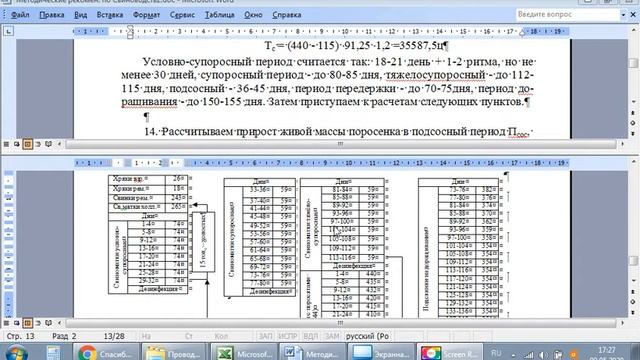Click the formula line ending 35587,5ц
The image size is (640, 360).
click(x=356, y=45)
